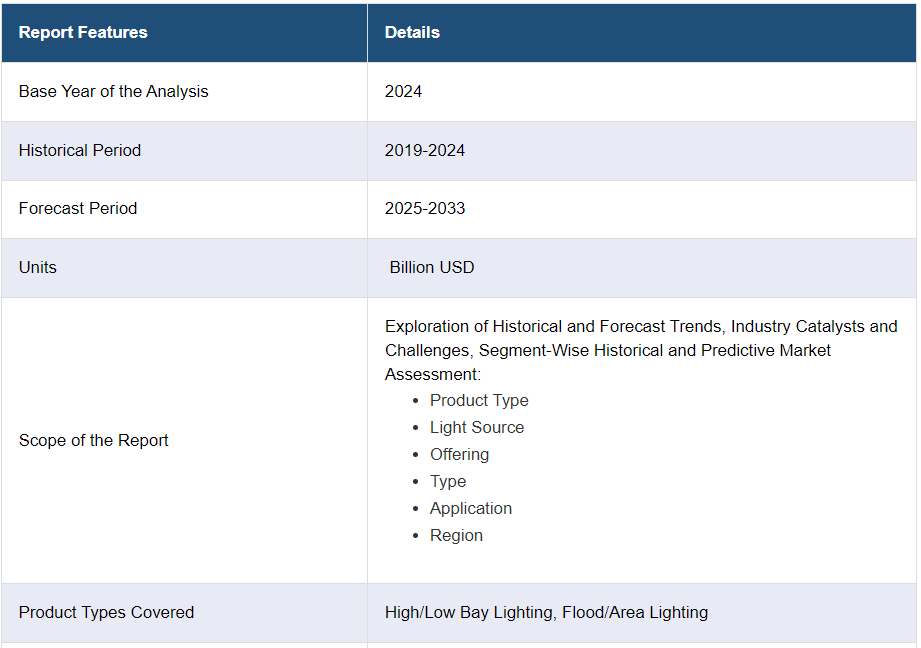Click the Details column header
The width and height of the screenshot is (921, 648).
[412, 32]
